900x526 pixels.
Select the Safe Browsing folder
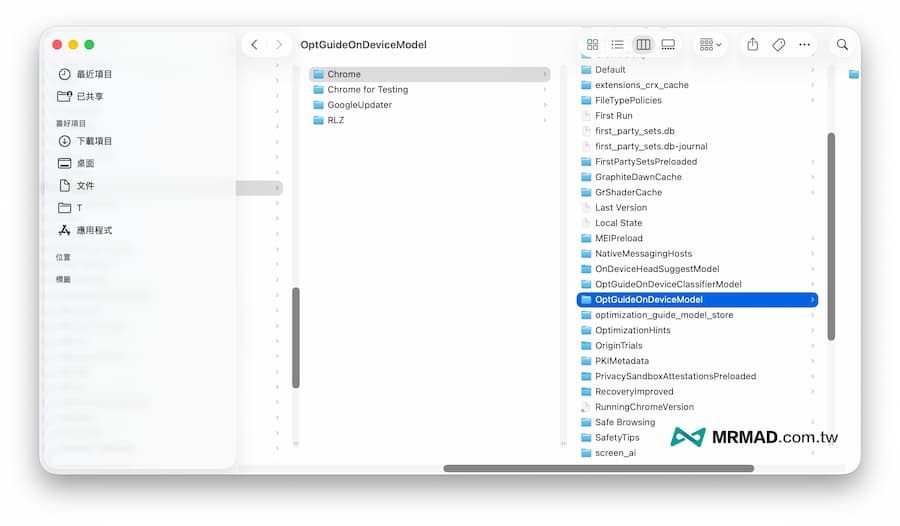coord(697,422)
